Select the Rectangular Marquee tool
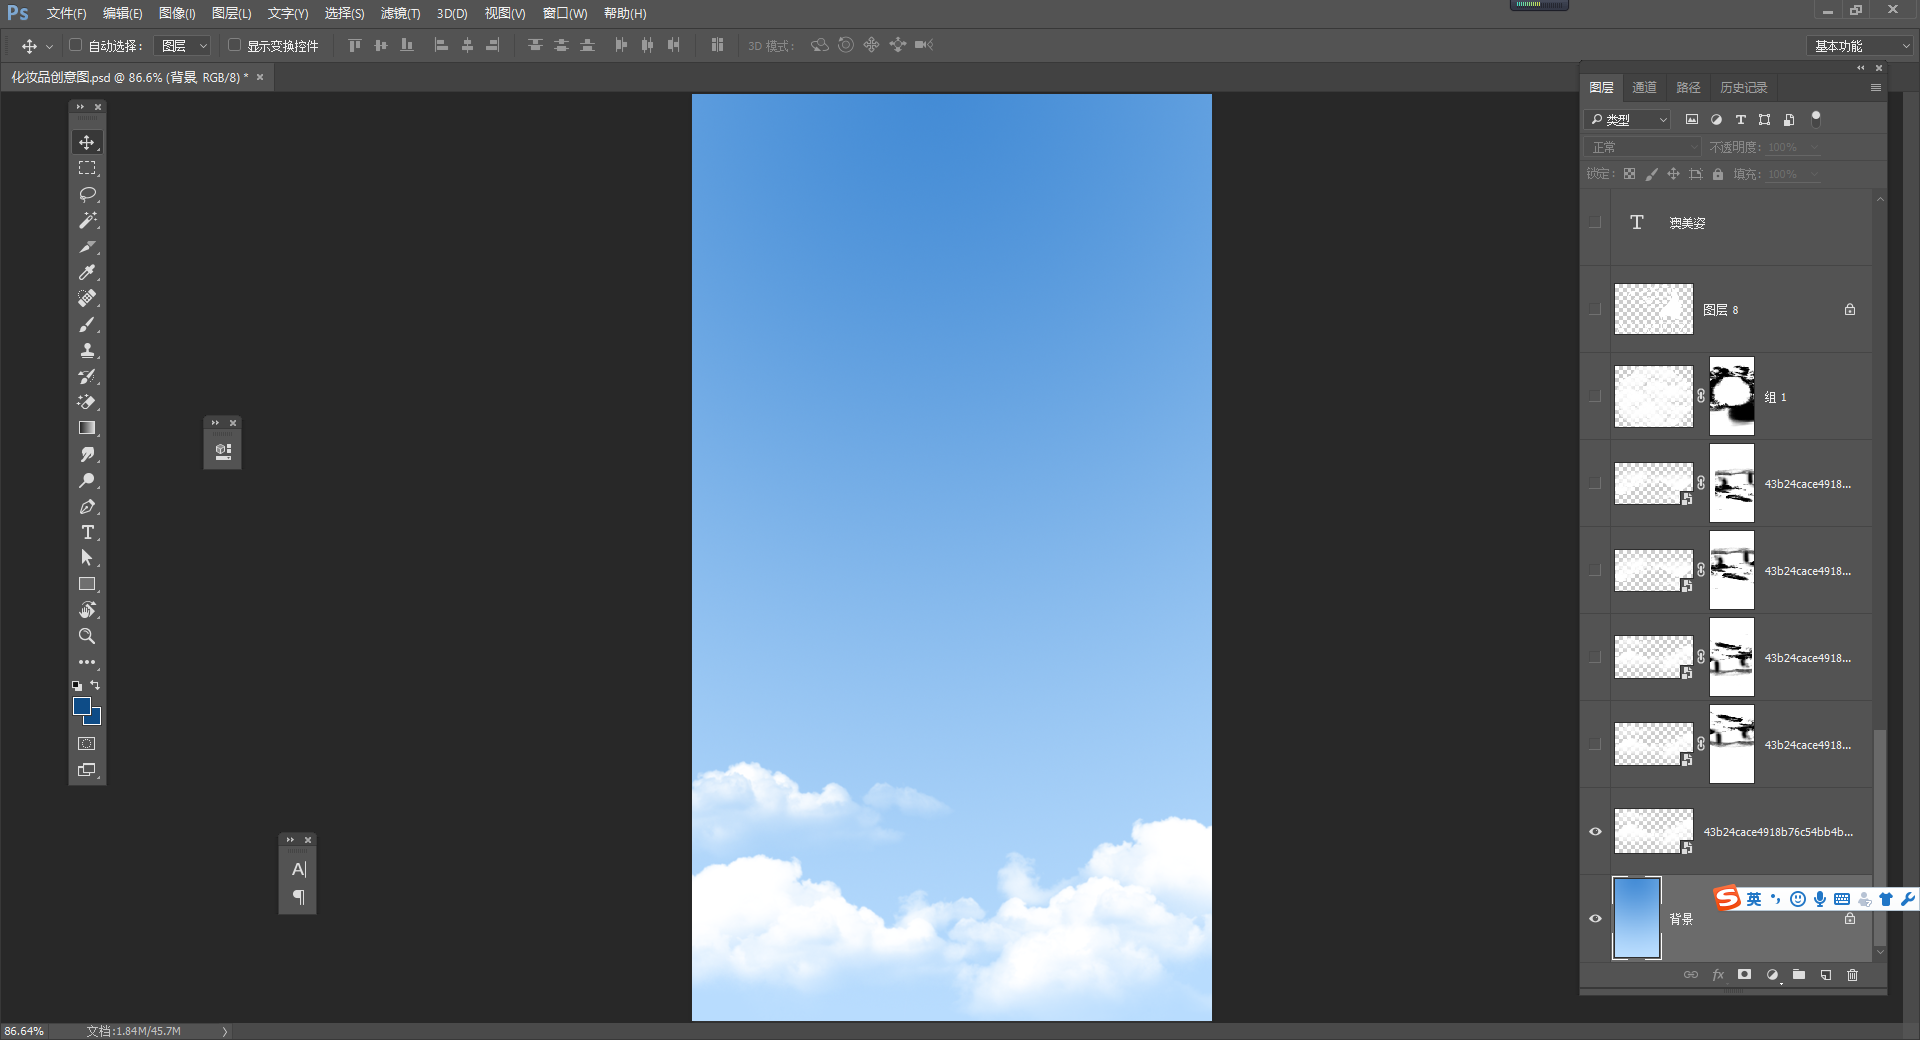This screenshot has height=1040, width=1920. 87,168
